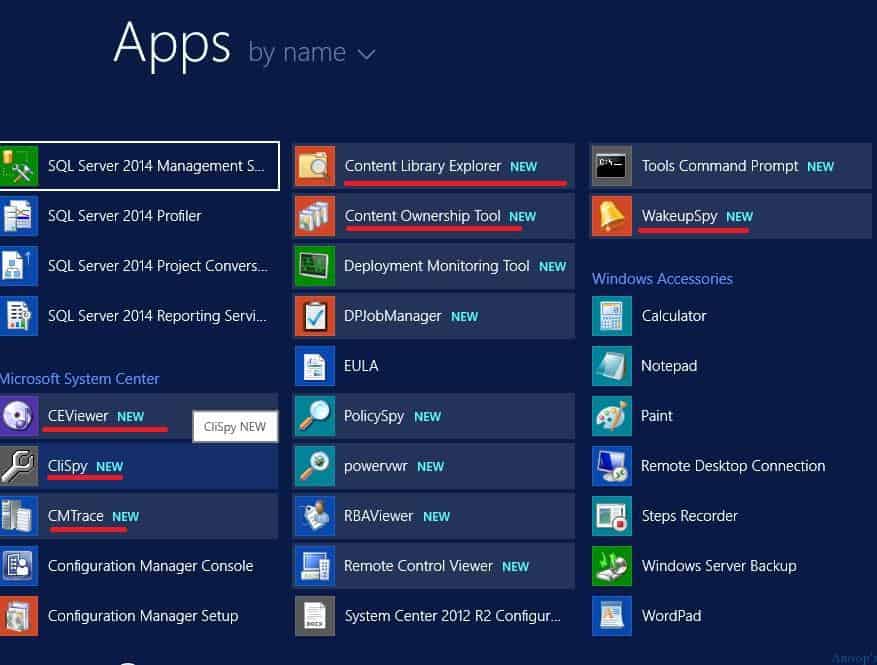This screenshot has height=665, width=877.
Task: Click the 'EULA' label
Action: point(361,366)
